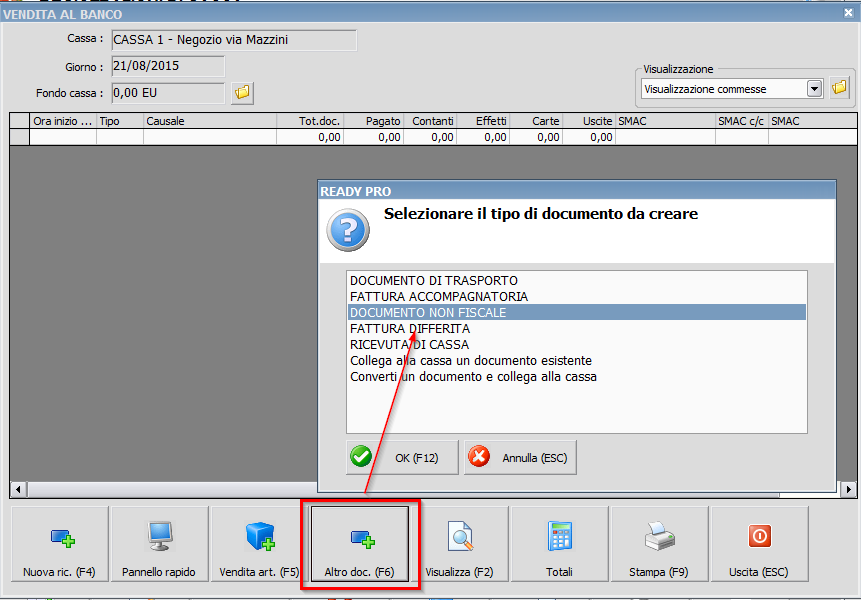Click the right scroll arrow of grid

pos(848,489)
